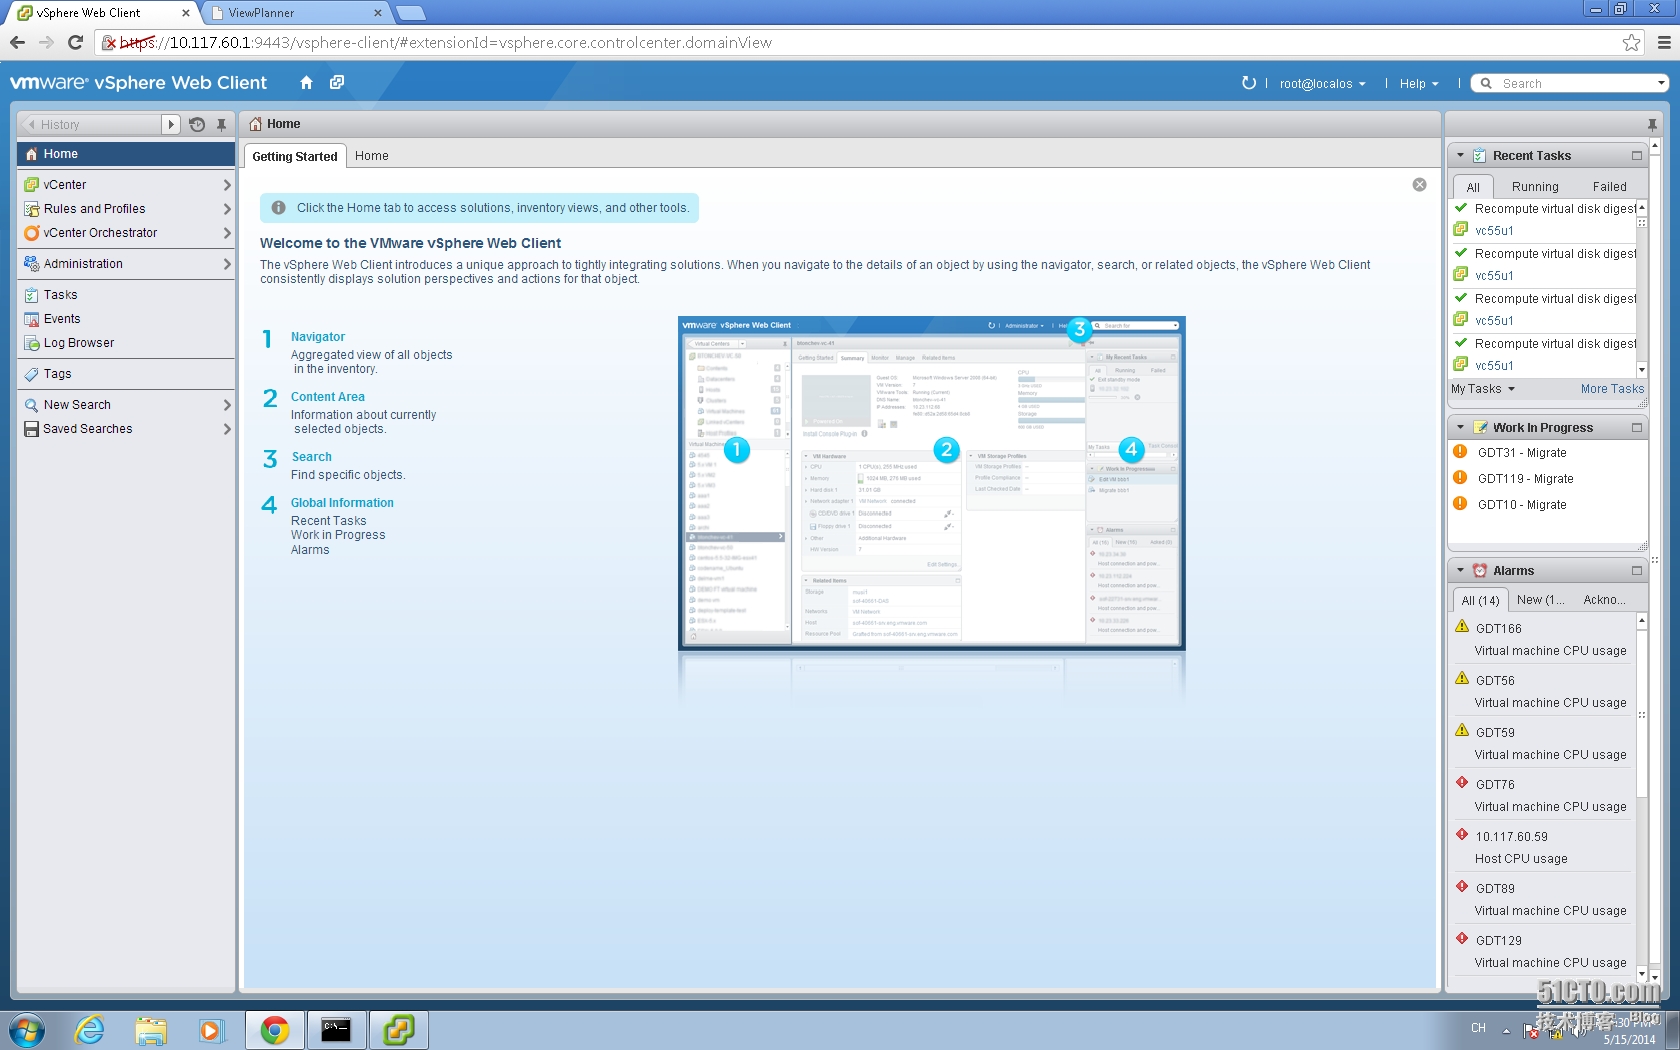The height and width of the screenshot is (1050, 1680).
Task: Click the Global Information link
Action: point(342,503)
